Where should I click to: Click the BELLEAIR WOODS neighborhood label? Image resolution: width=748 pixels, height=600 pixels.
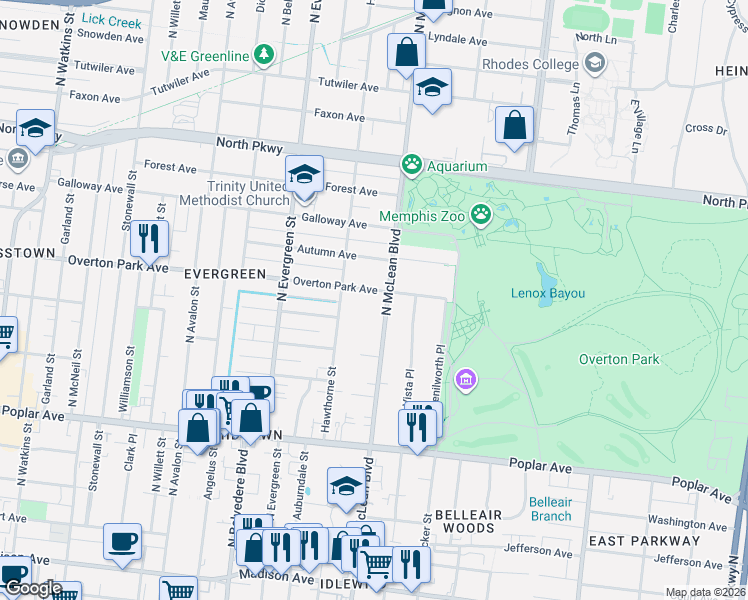468,521
